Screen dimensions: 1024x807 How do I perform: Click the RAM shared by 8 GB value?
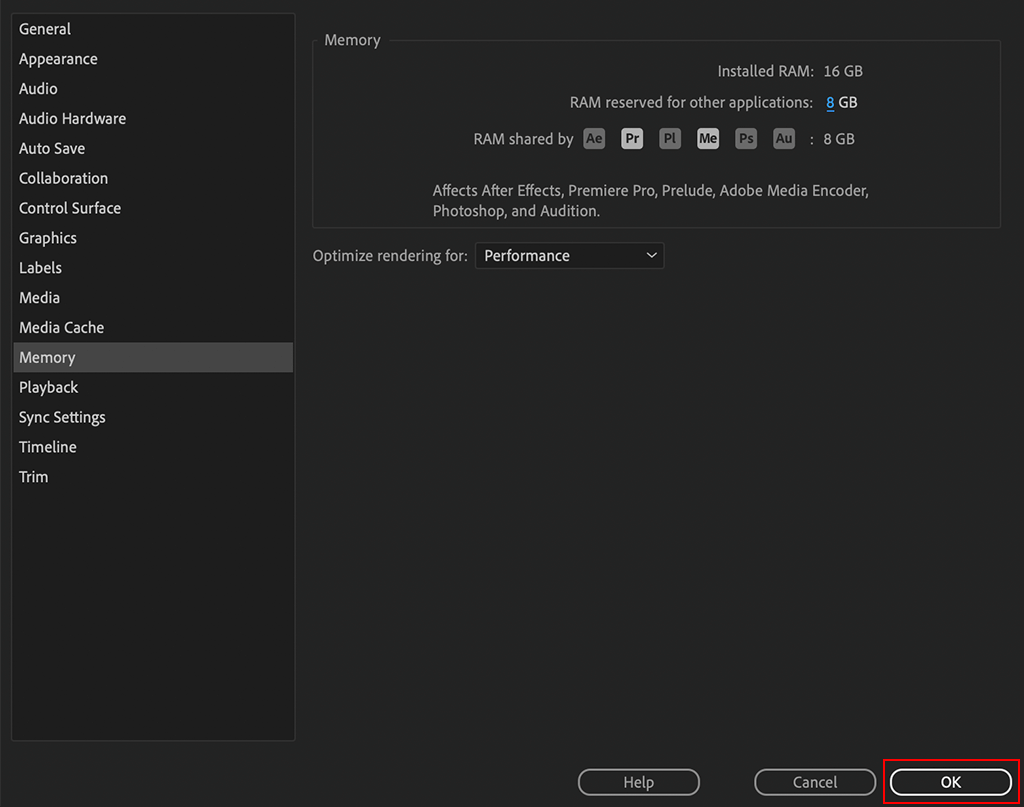tap(839, 139)
